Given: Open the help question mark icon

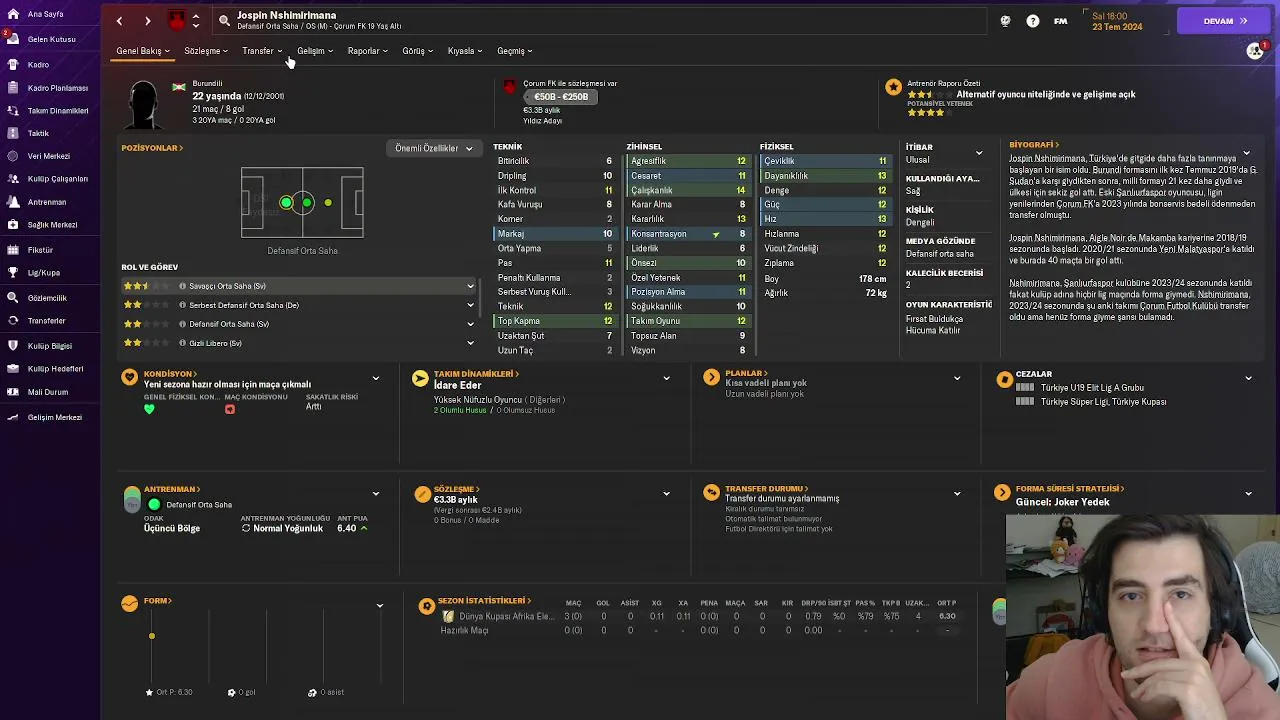Looking at the screenshot, I should 1033,21.
